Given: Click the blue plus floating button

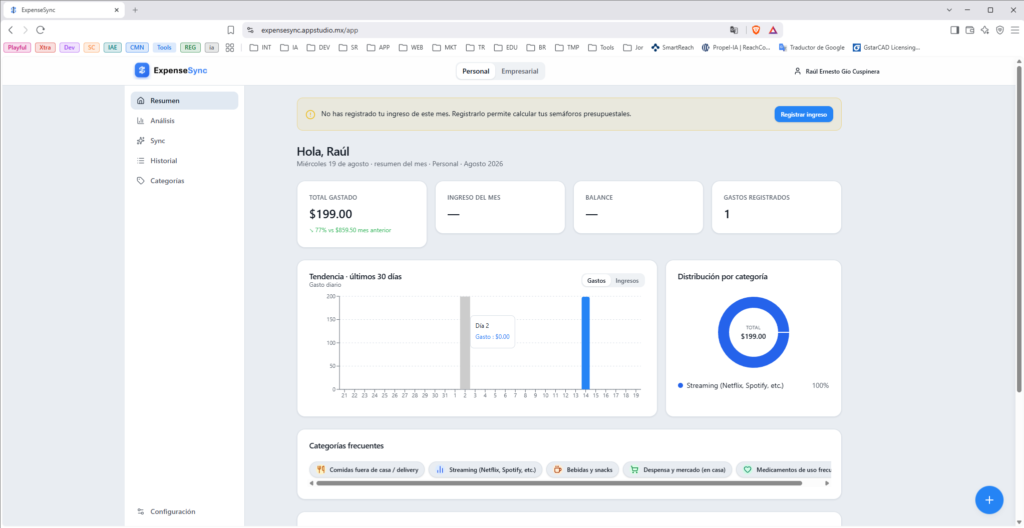Looking at the screenshot, I should point(989,500).
